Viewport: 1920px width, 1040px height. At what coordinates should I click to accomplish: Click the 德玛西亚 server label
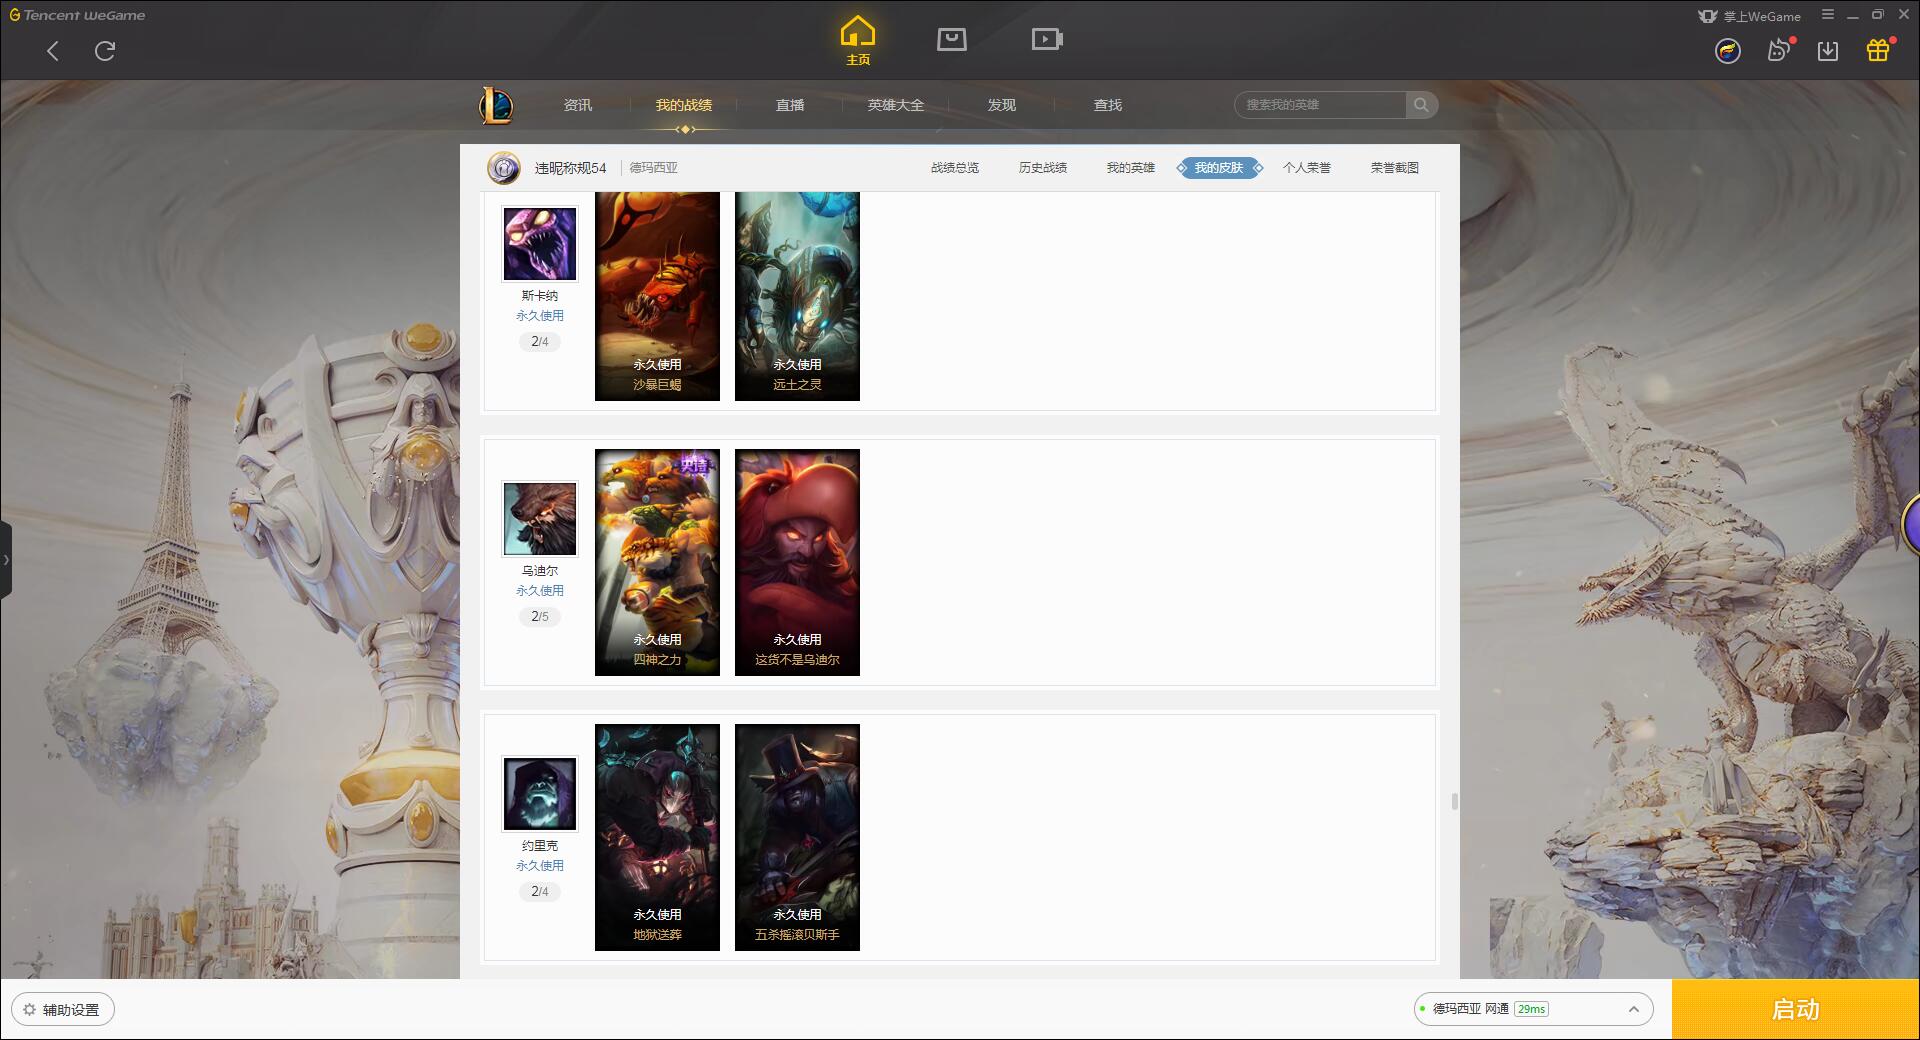coord(653,168)
